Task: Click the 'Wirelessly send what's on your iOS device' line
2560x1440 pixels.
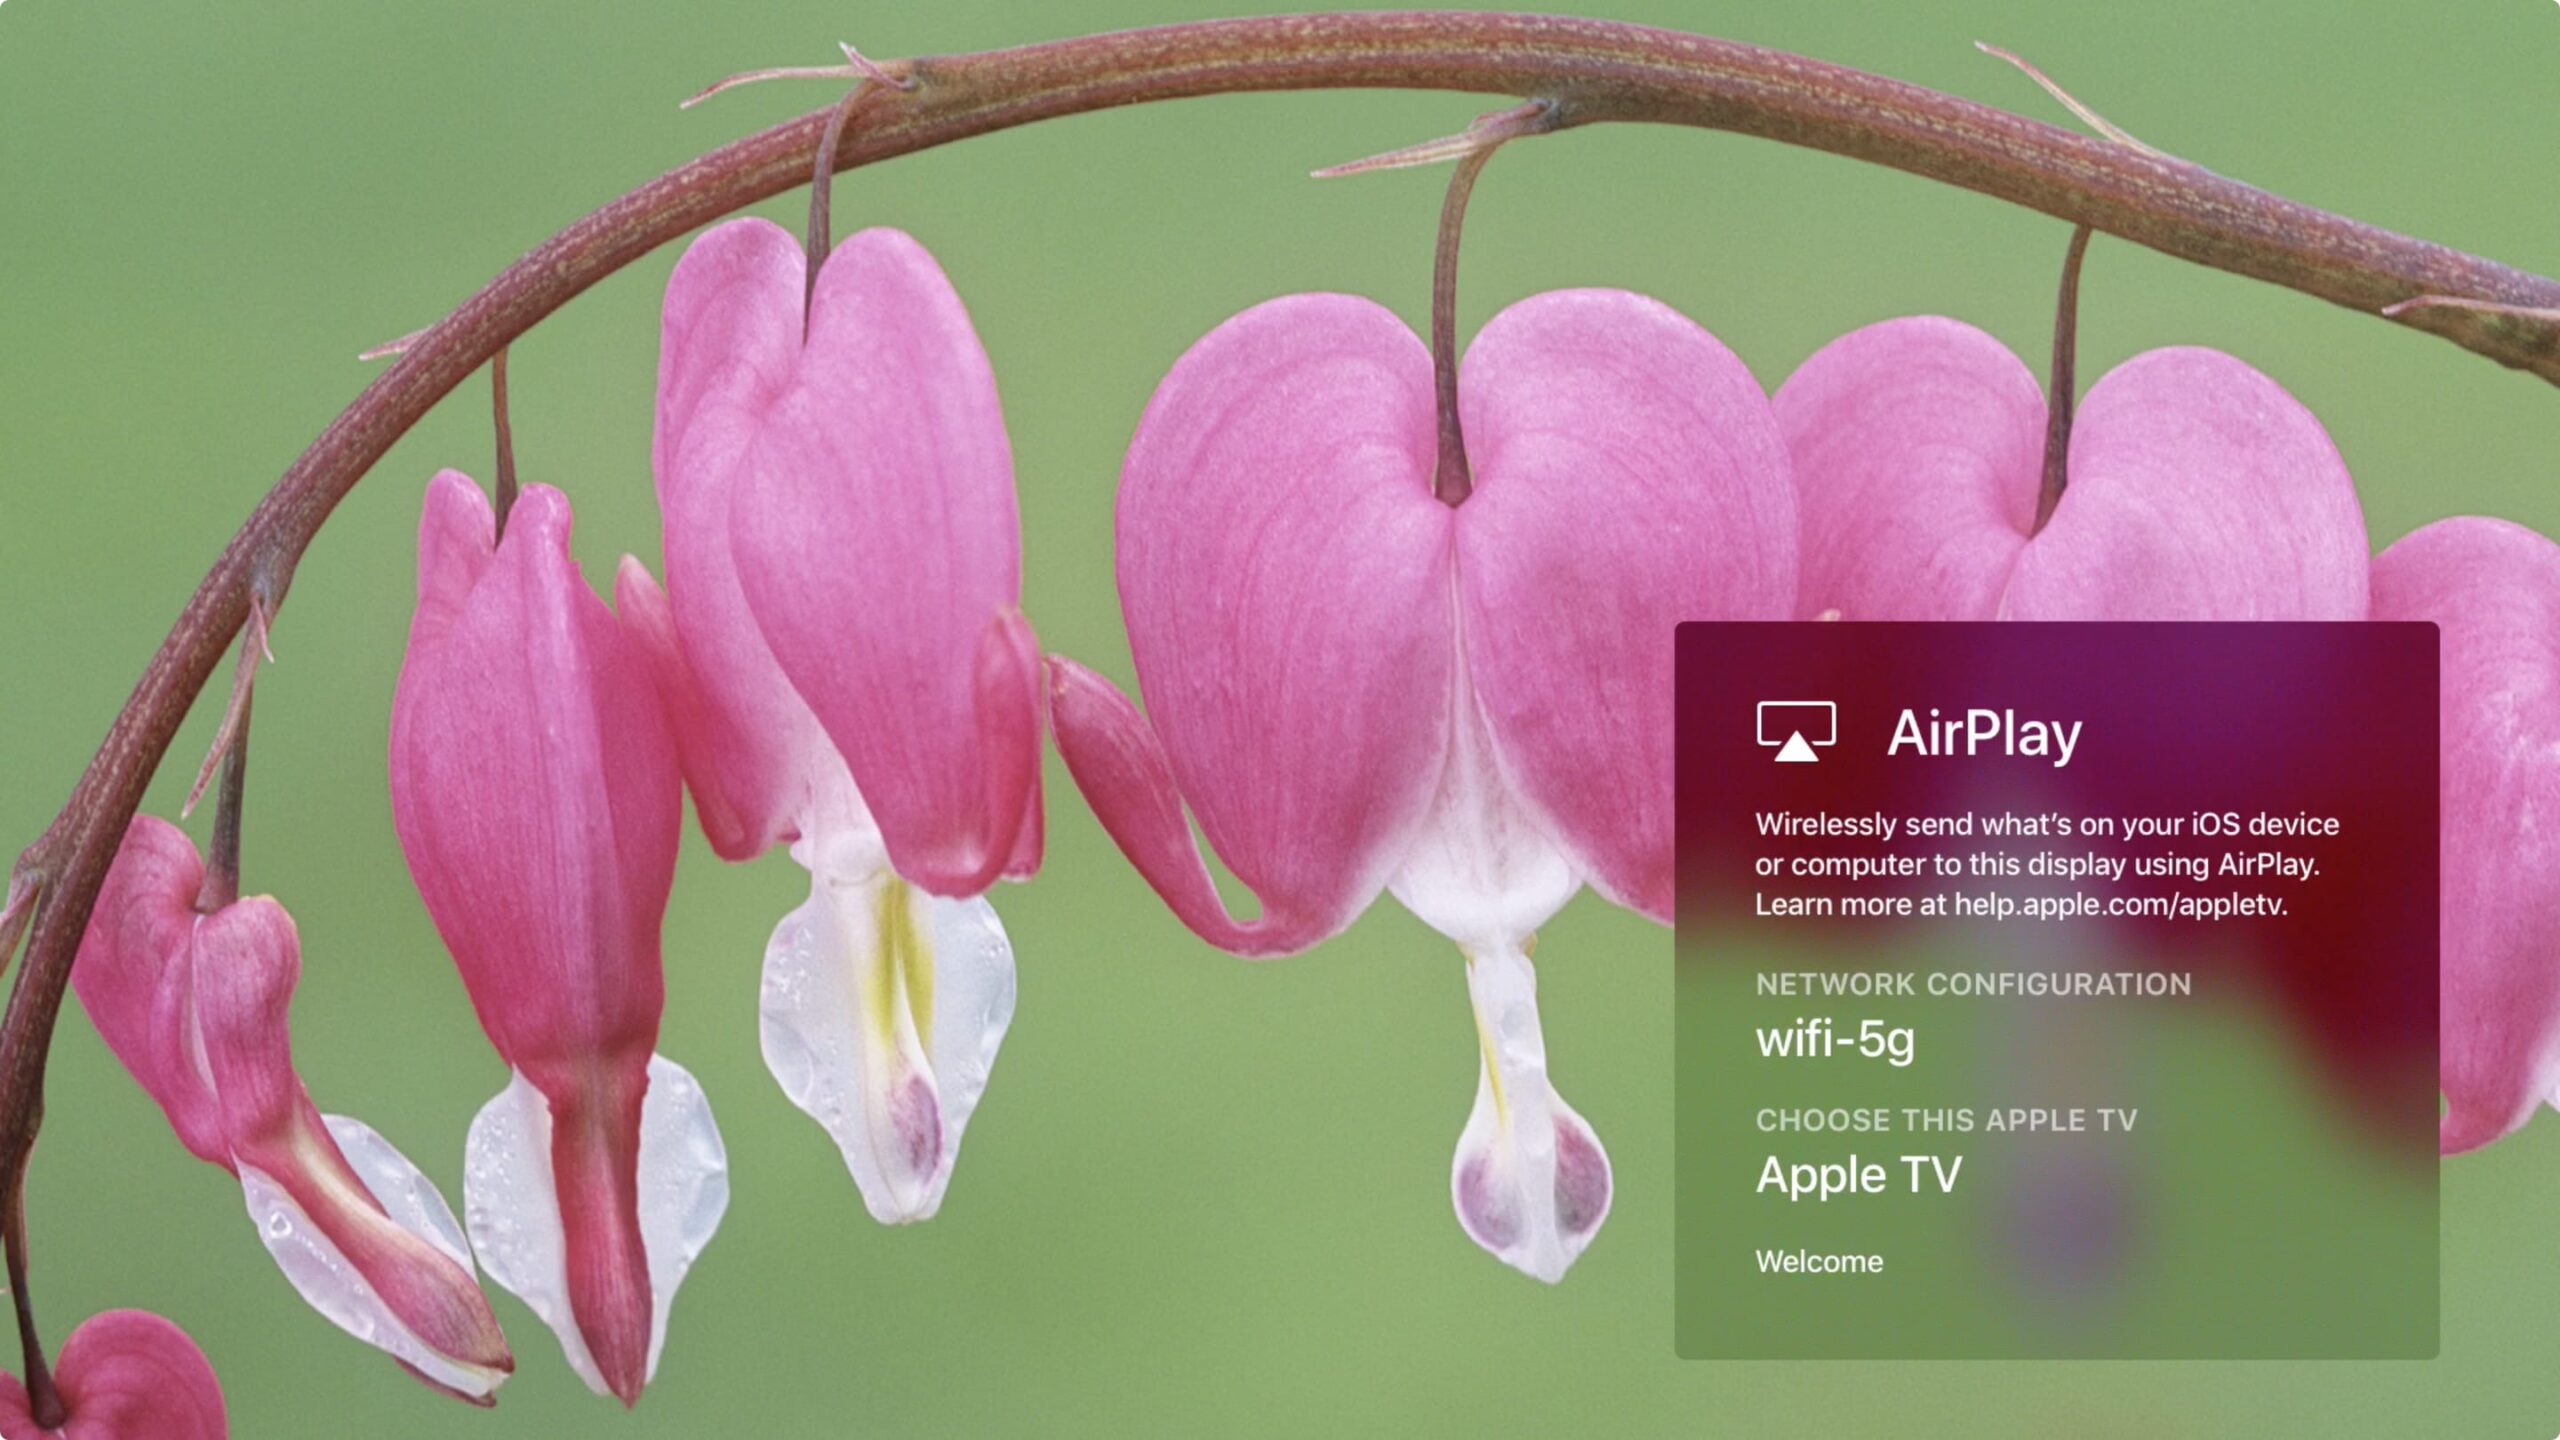Action: (2047, 824)
